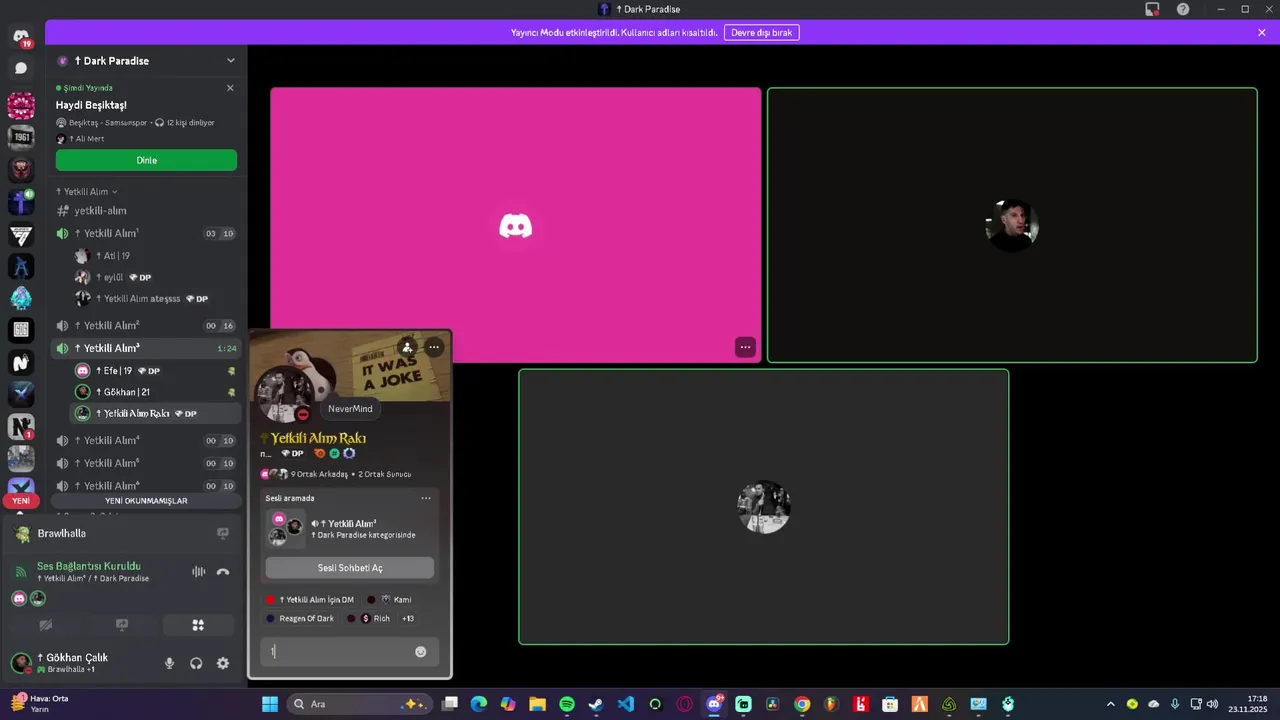Screen dimensions: 1280x720
Task: Click the 9 Ortak Arkadaş link
Action: tap(319, 474)
